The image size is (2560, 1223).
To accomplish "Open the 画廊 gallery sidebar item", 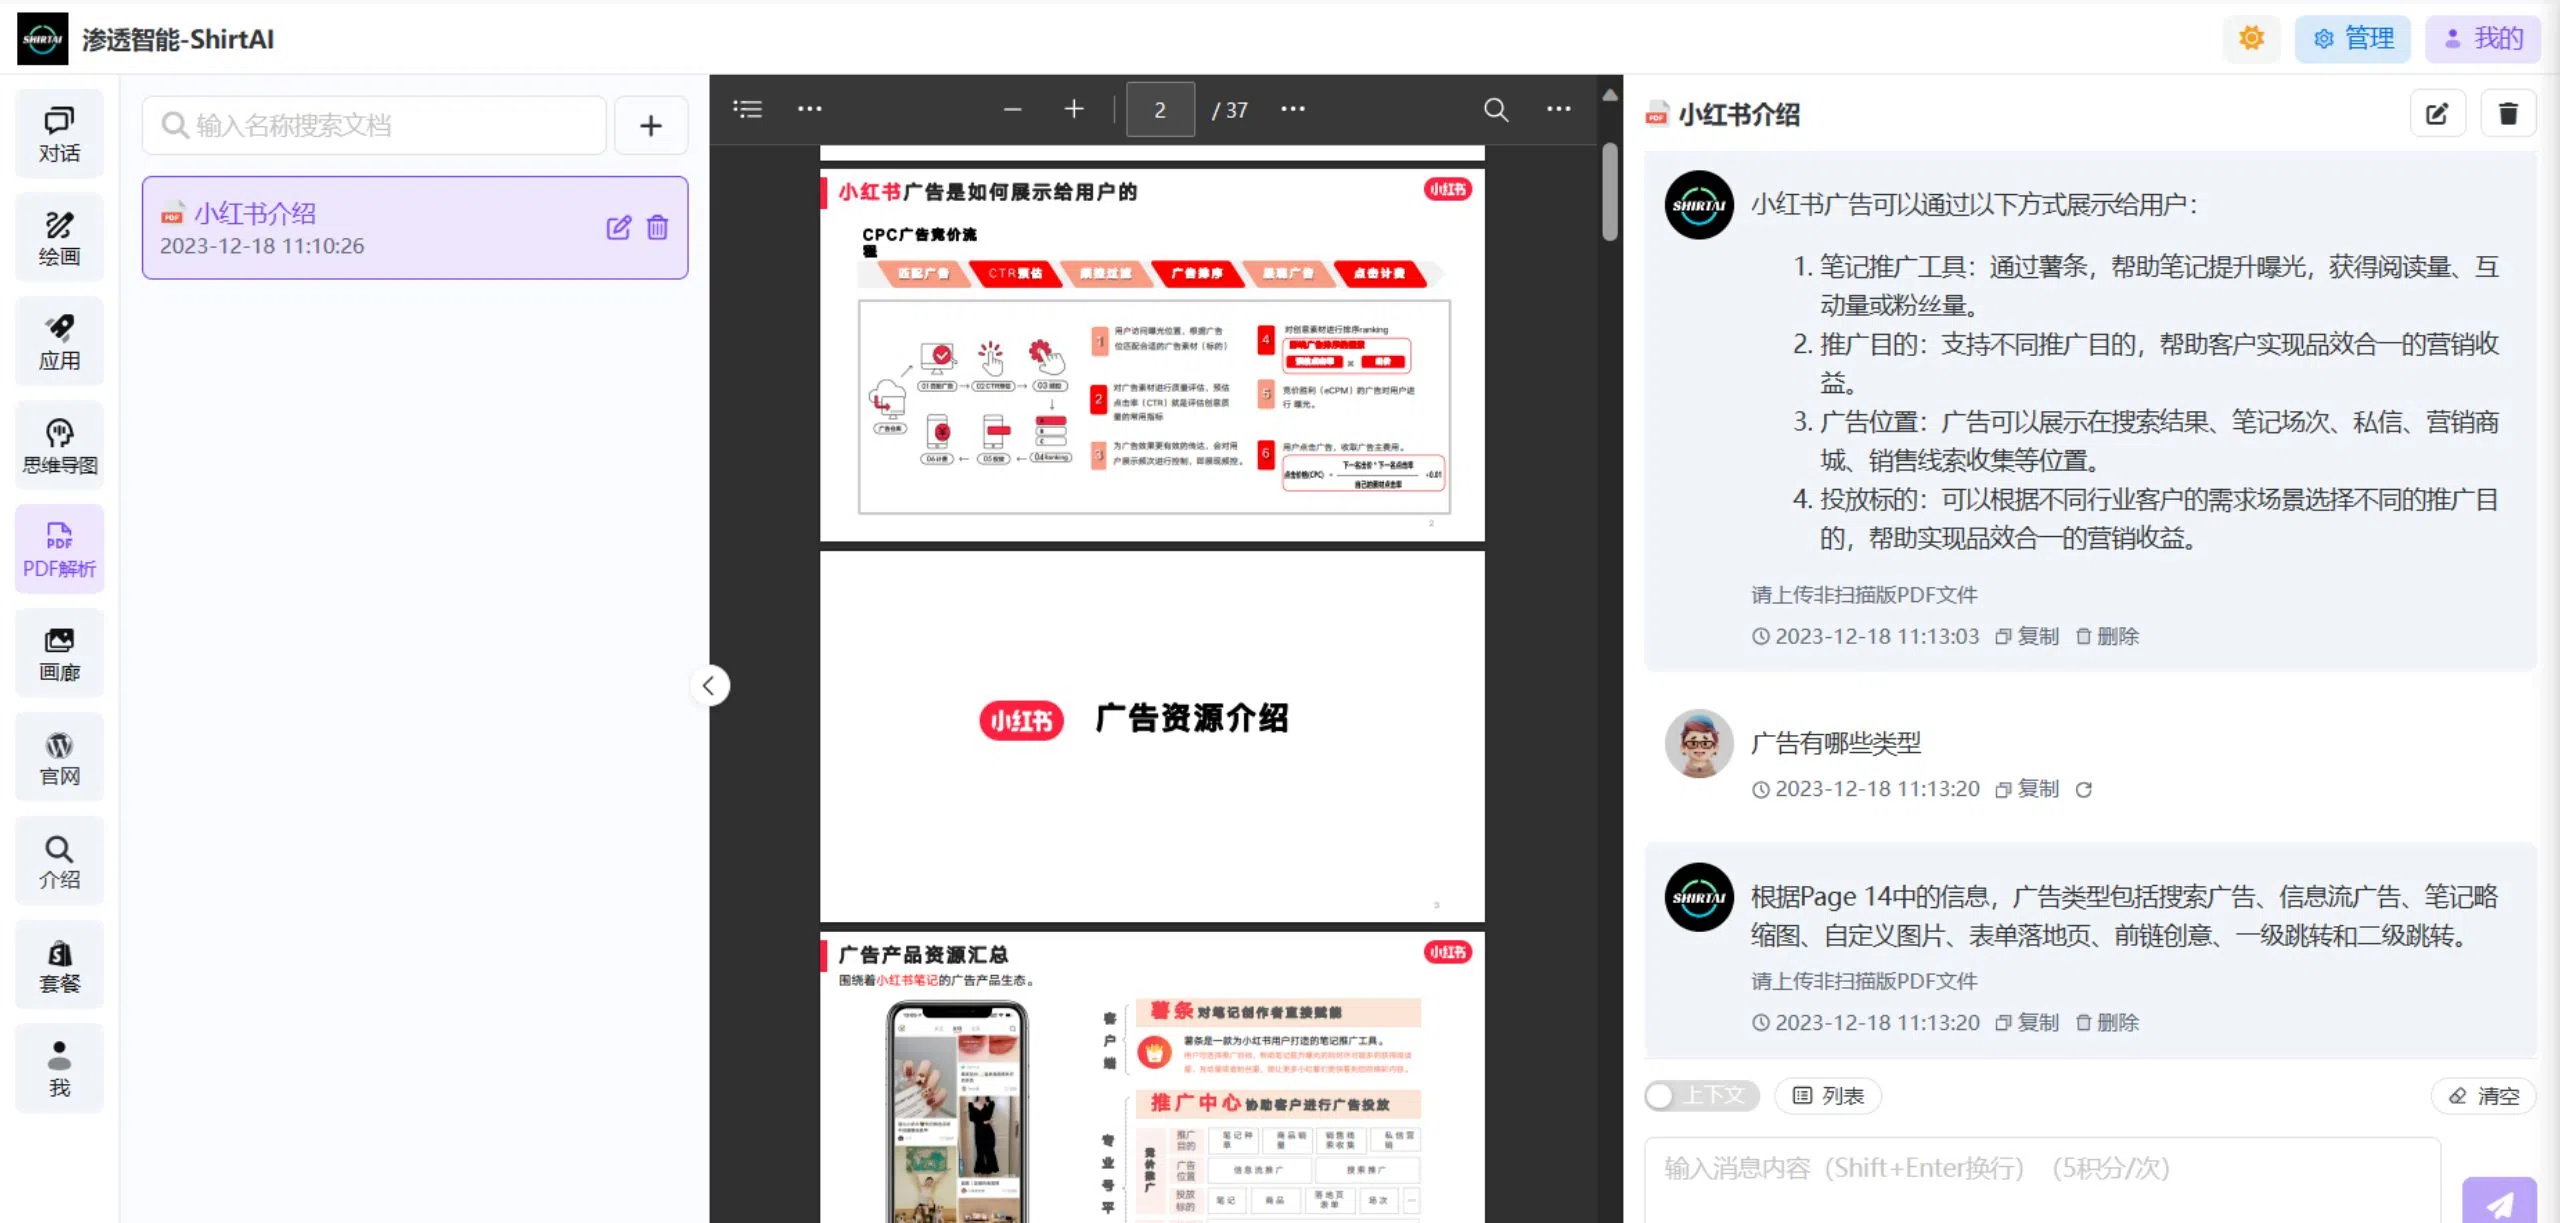I will click(x=59, y=654).
